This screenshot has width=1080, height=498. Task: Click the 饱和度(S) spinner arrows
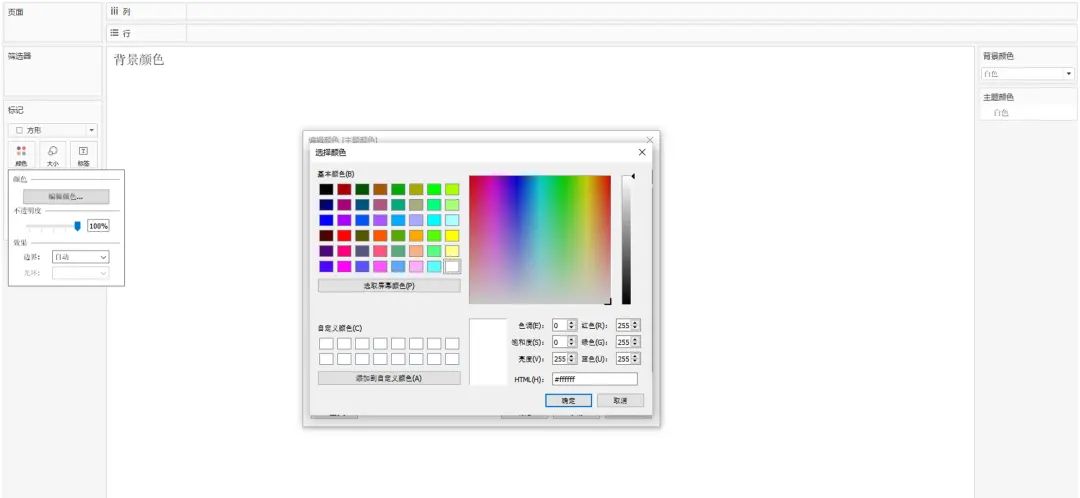[572, 342]
